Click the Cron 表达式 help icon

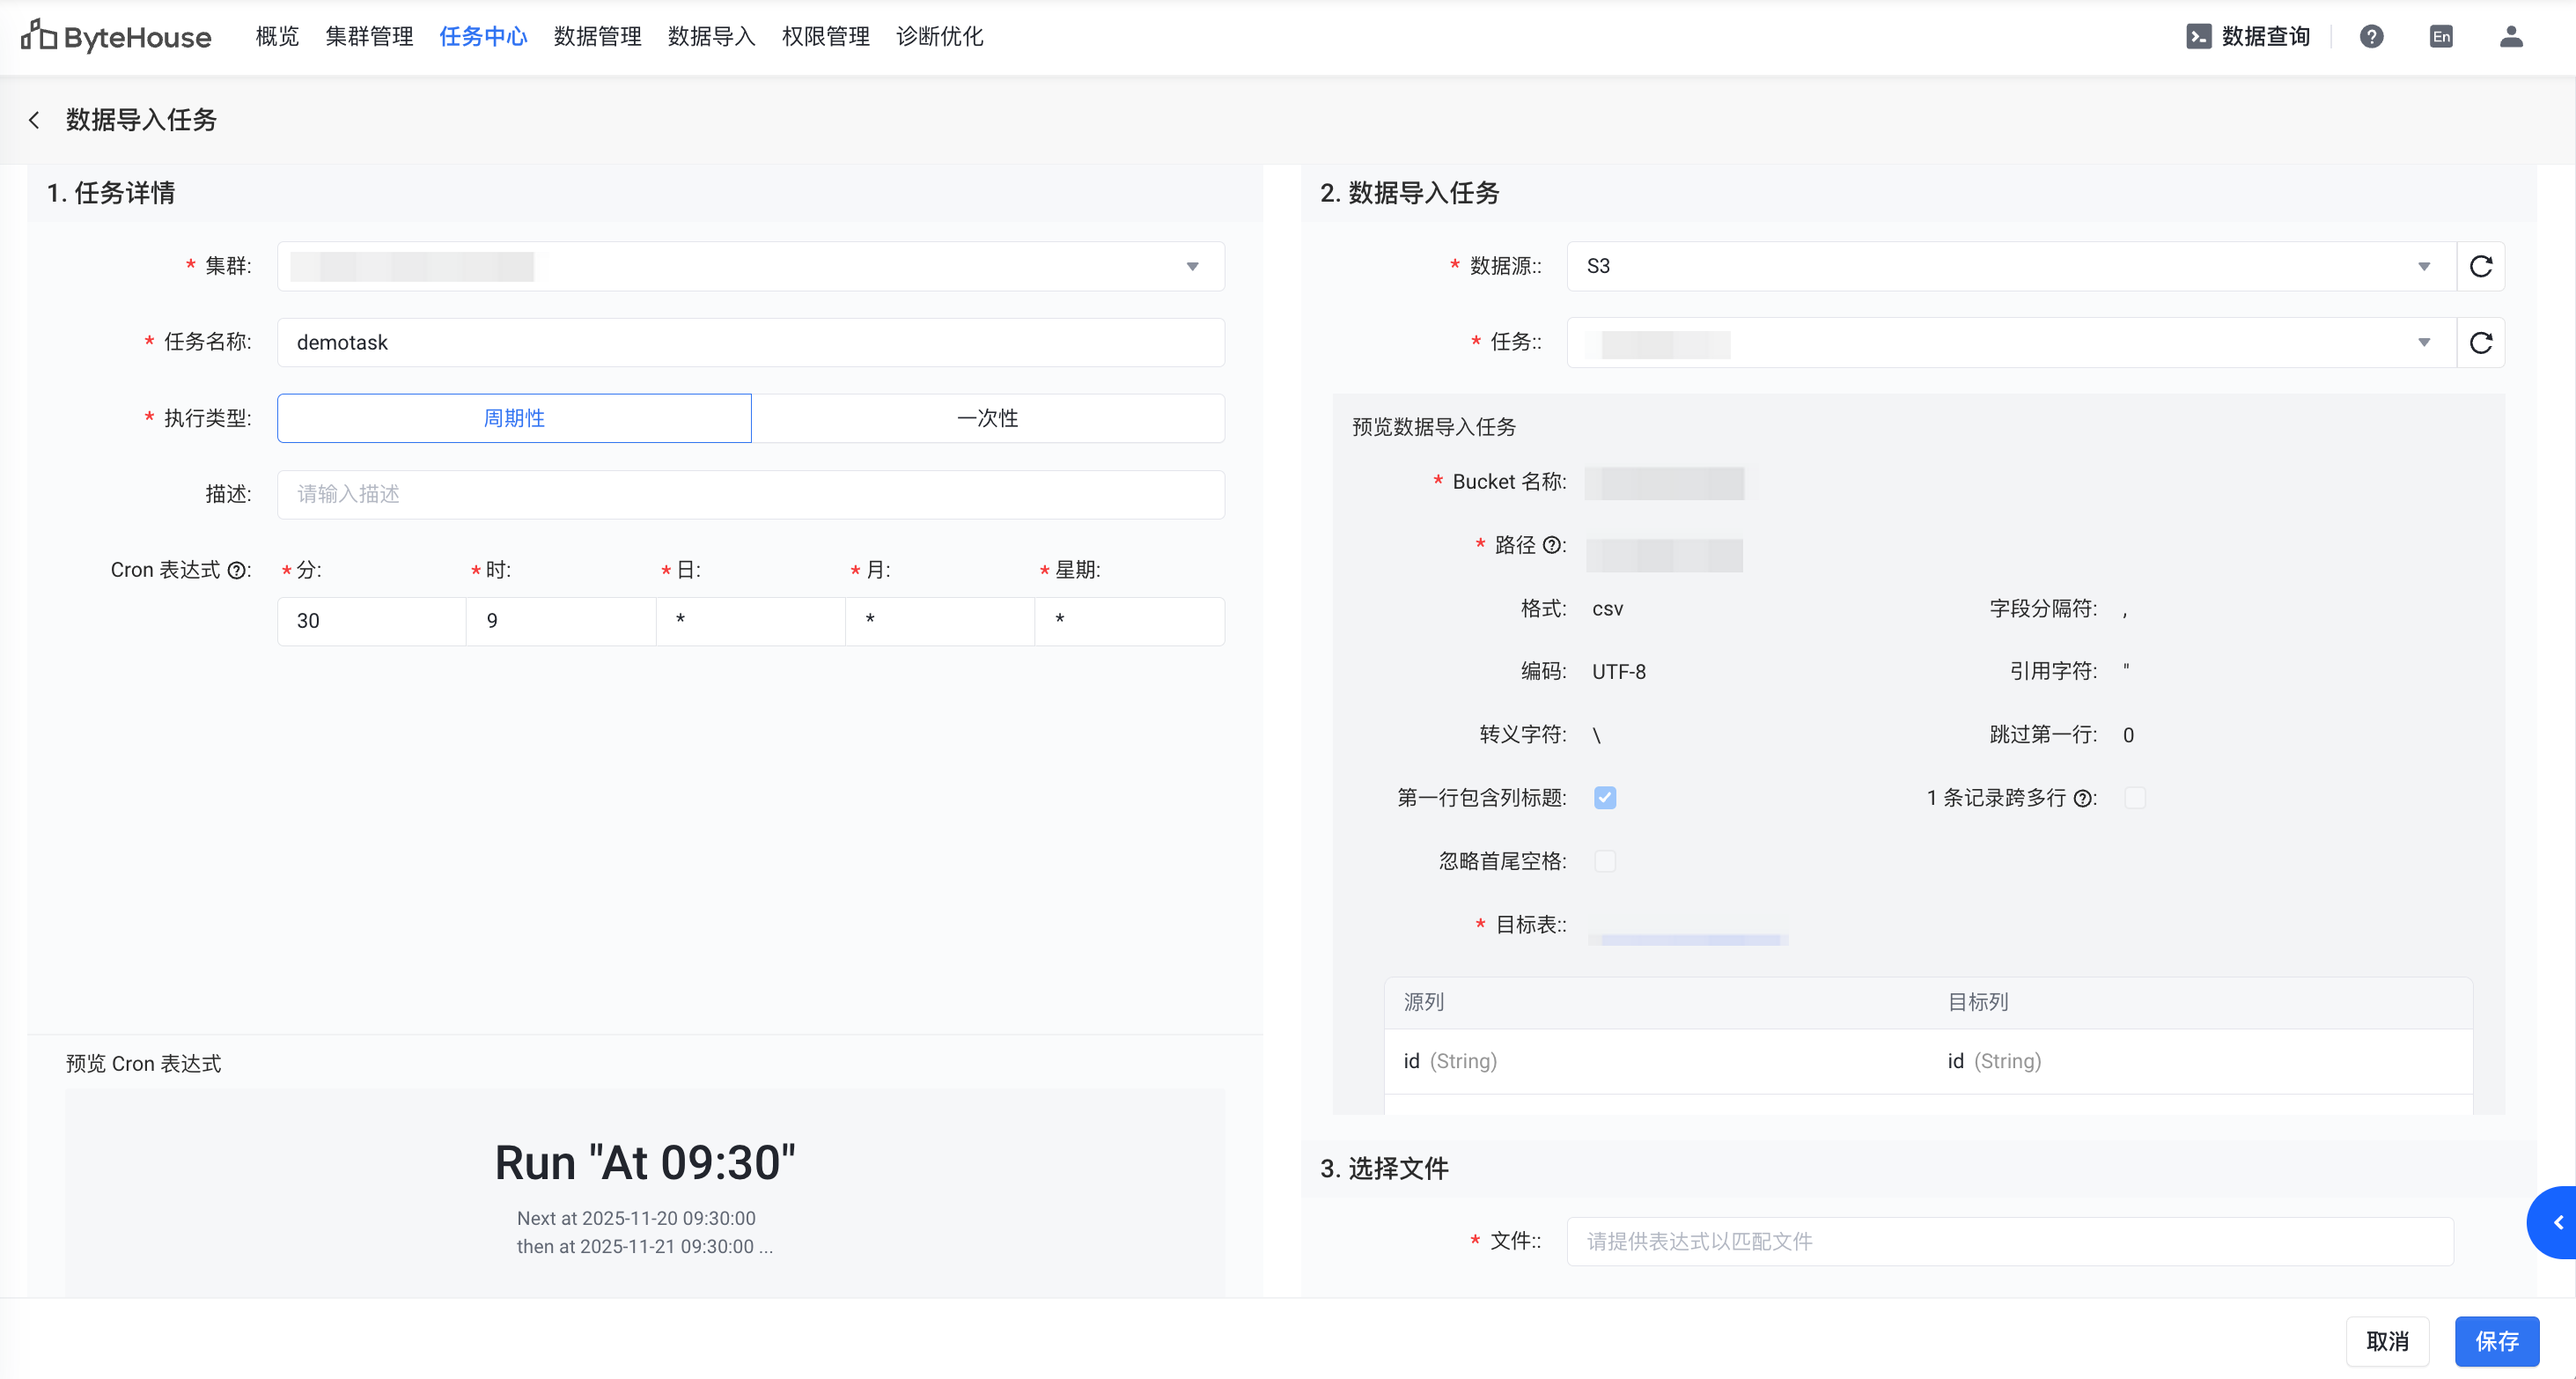236,571
